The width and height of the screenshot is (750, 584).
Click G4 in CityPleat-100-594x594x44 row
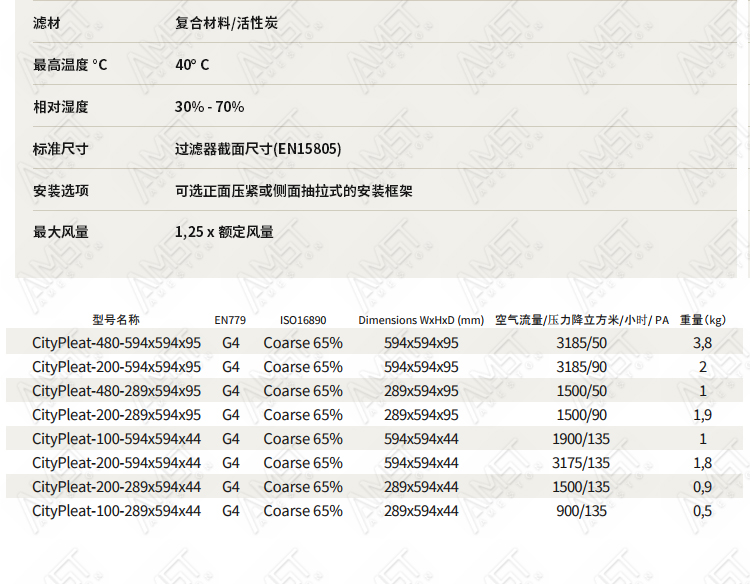(231, 439)
